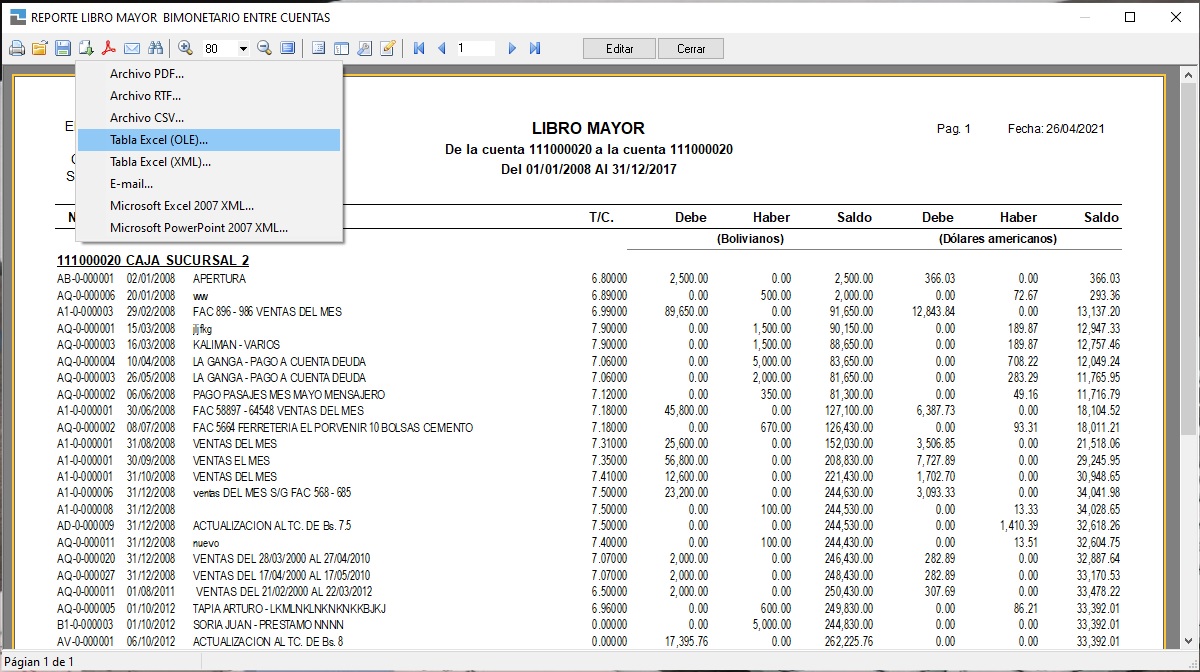Click the (Bolivianos) currency label

(750, 239)
